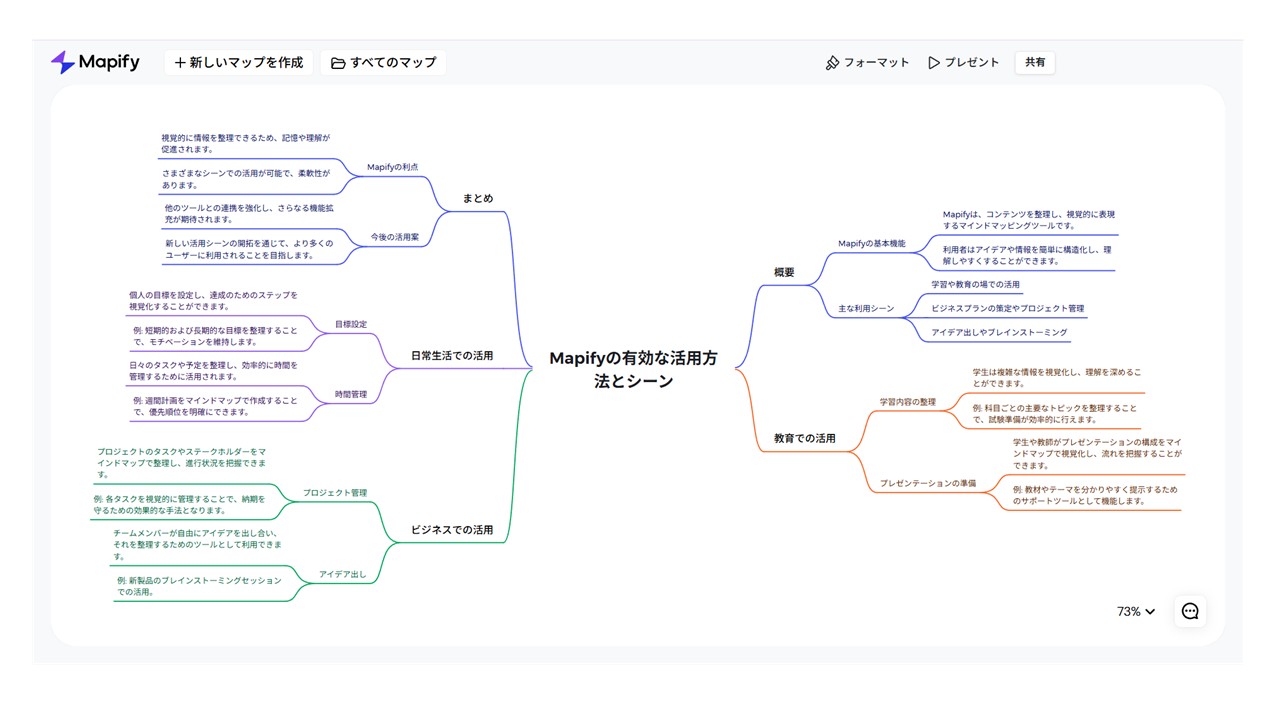Select the アイデア出し node under ビジネス
1280x720 pixels.
[x=343, y=574]
